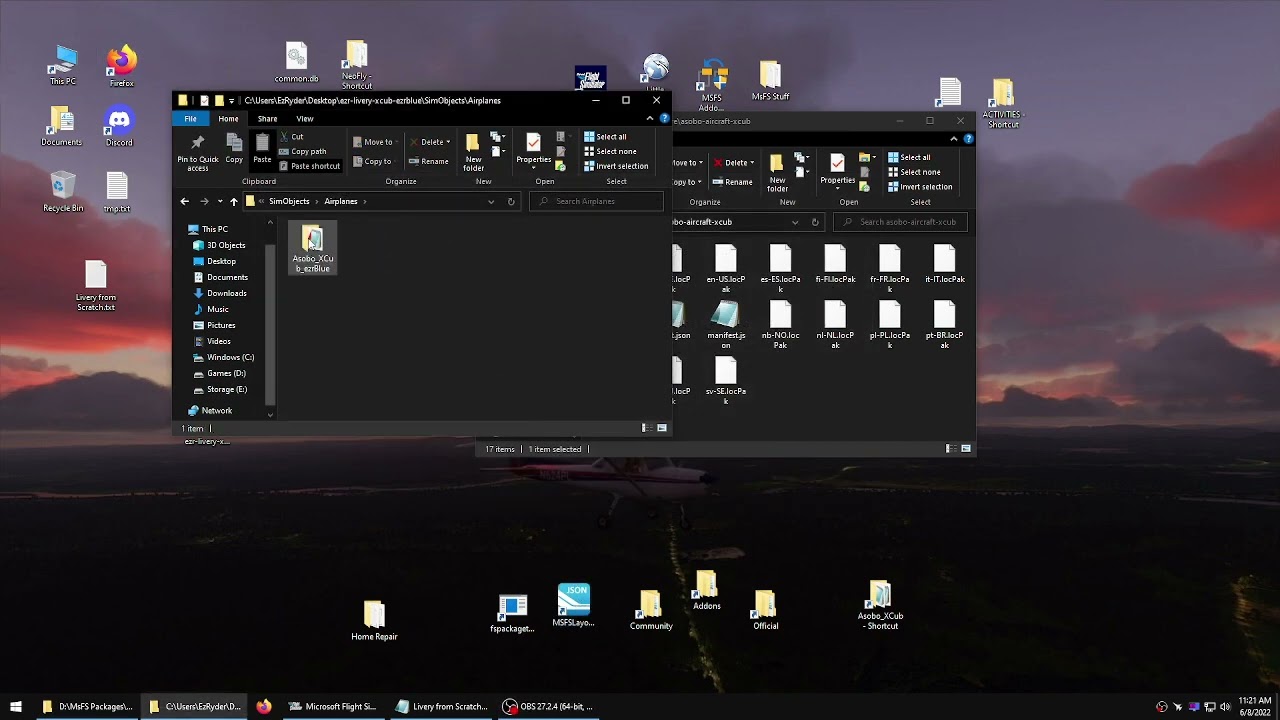The width and height of the screenshot is (1280, 720).
Task: Open Move to dropdown in Airplanes window
Action: (x=374, y=142)
